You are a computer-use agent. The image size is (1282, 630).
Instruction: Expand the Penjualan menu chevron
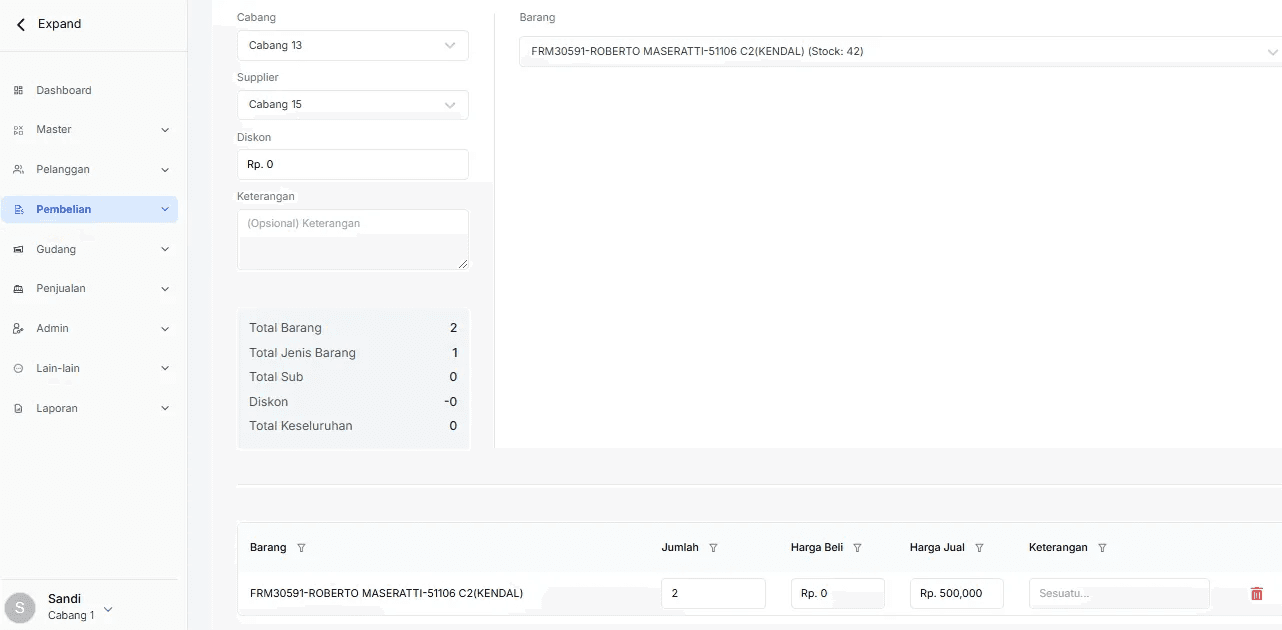(x=165, y=289)
